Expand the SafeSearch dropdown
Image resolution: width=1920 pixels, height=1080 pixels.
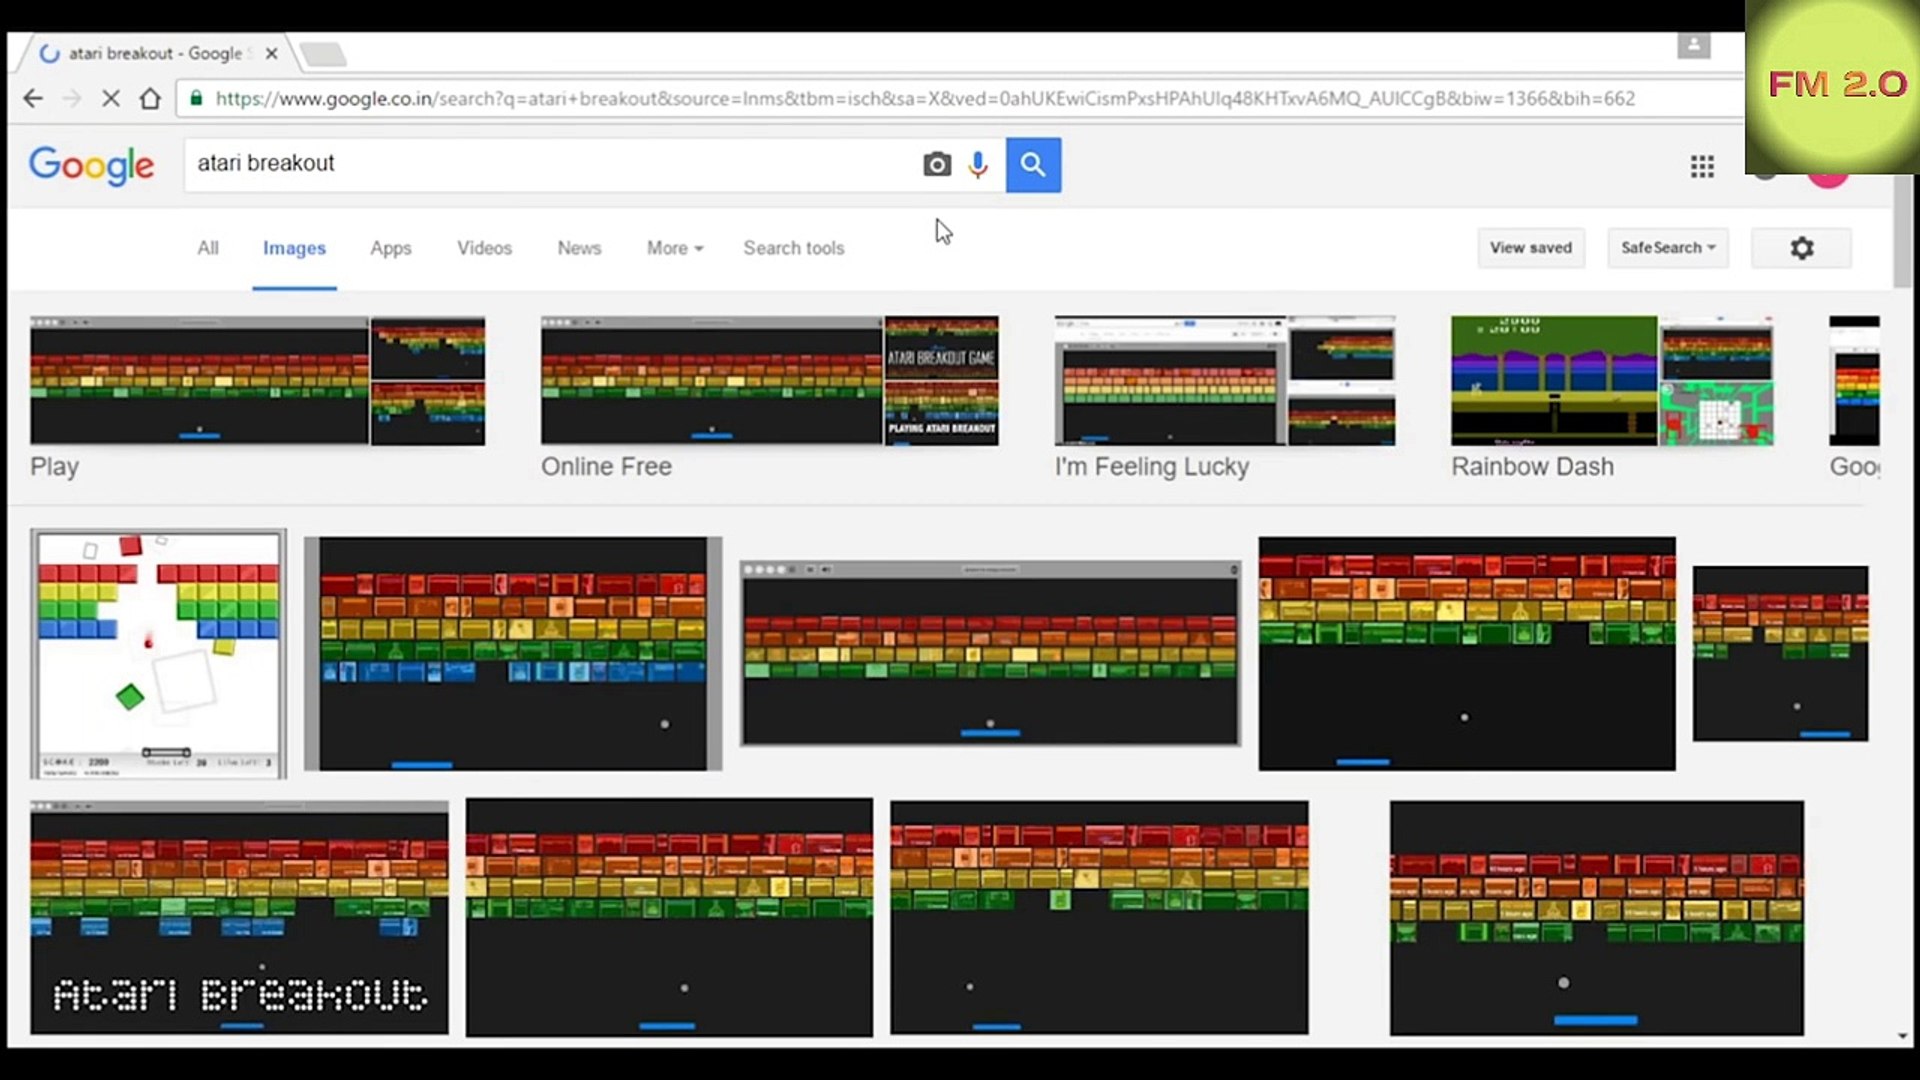pos(1667,248)
